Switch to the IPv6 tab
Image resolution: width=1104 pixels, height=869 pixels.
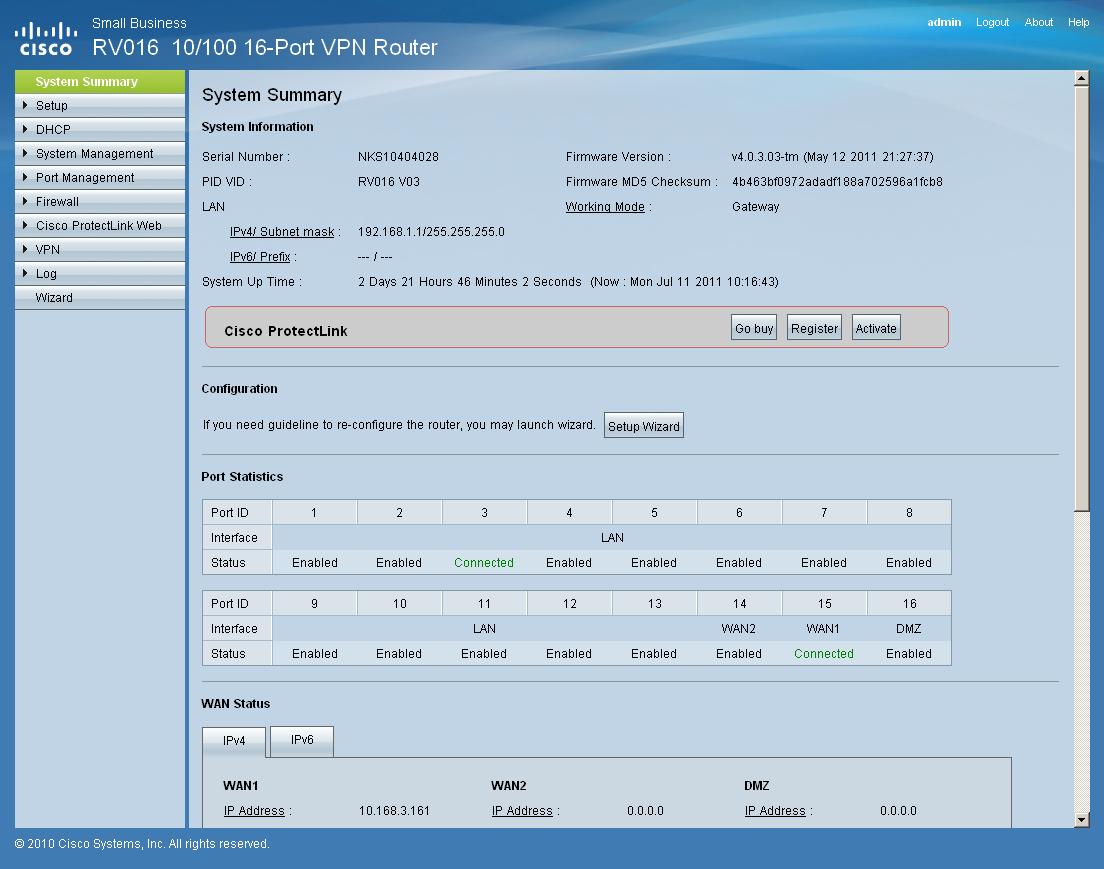(x=302, y=740)
